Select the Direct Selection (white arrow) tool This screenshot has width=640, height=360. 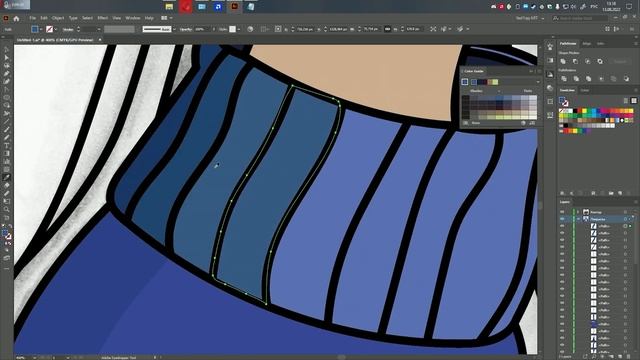click(x=7, y=58)
